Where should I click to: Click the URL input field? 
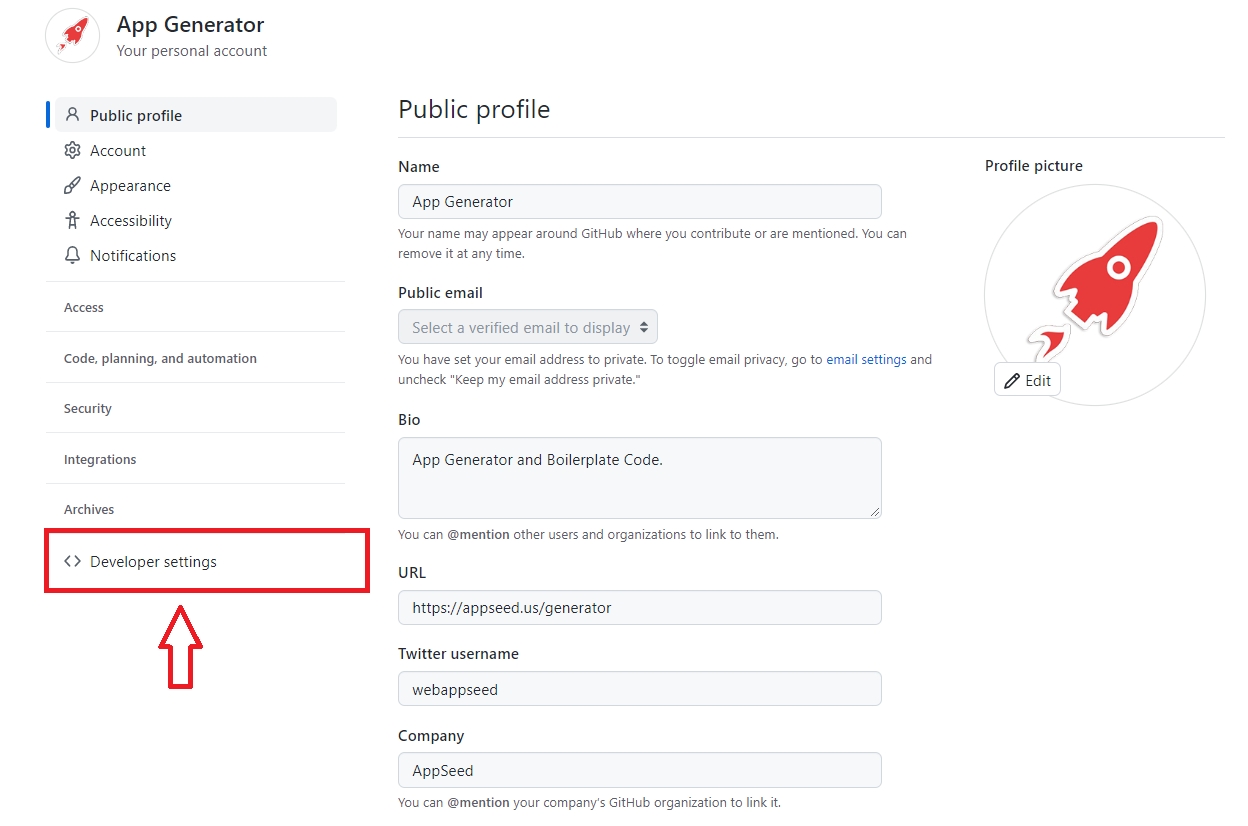tap(639, 608)
